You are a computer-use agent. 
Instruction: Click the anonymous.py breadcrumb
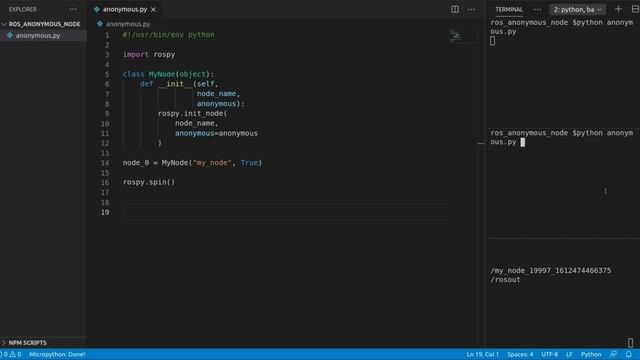click(128, 24)
